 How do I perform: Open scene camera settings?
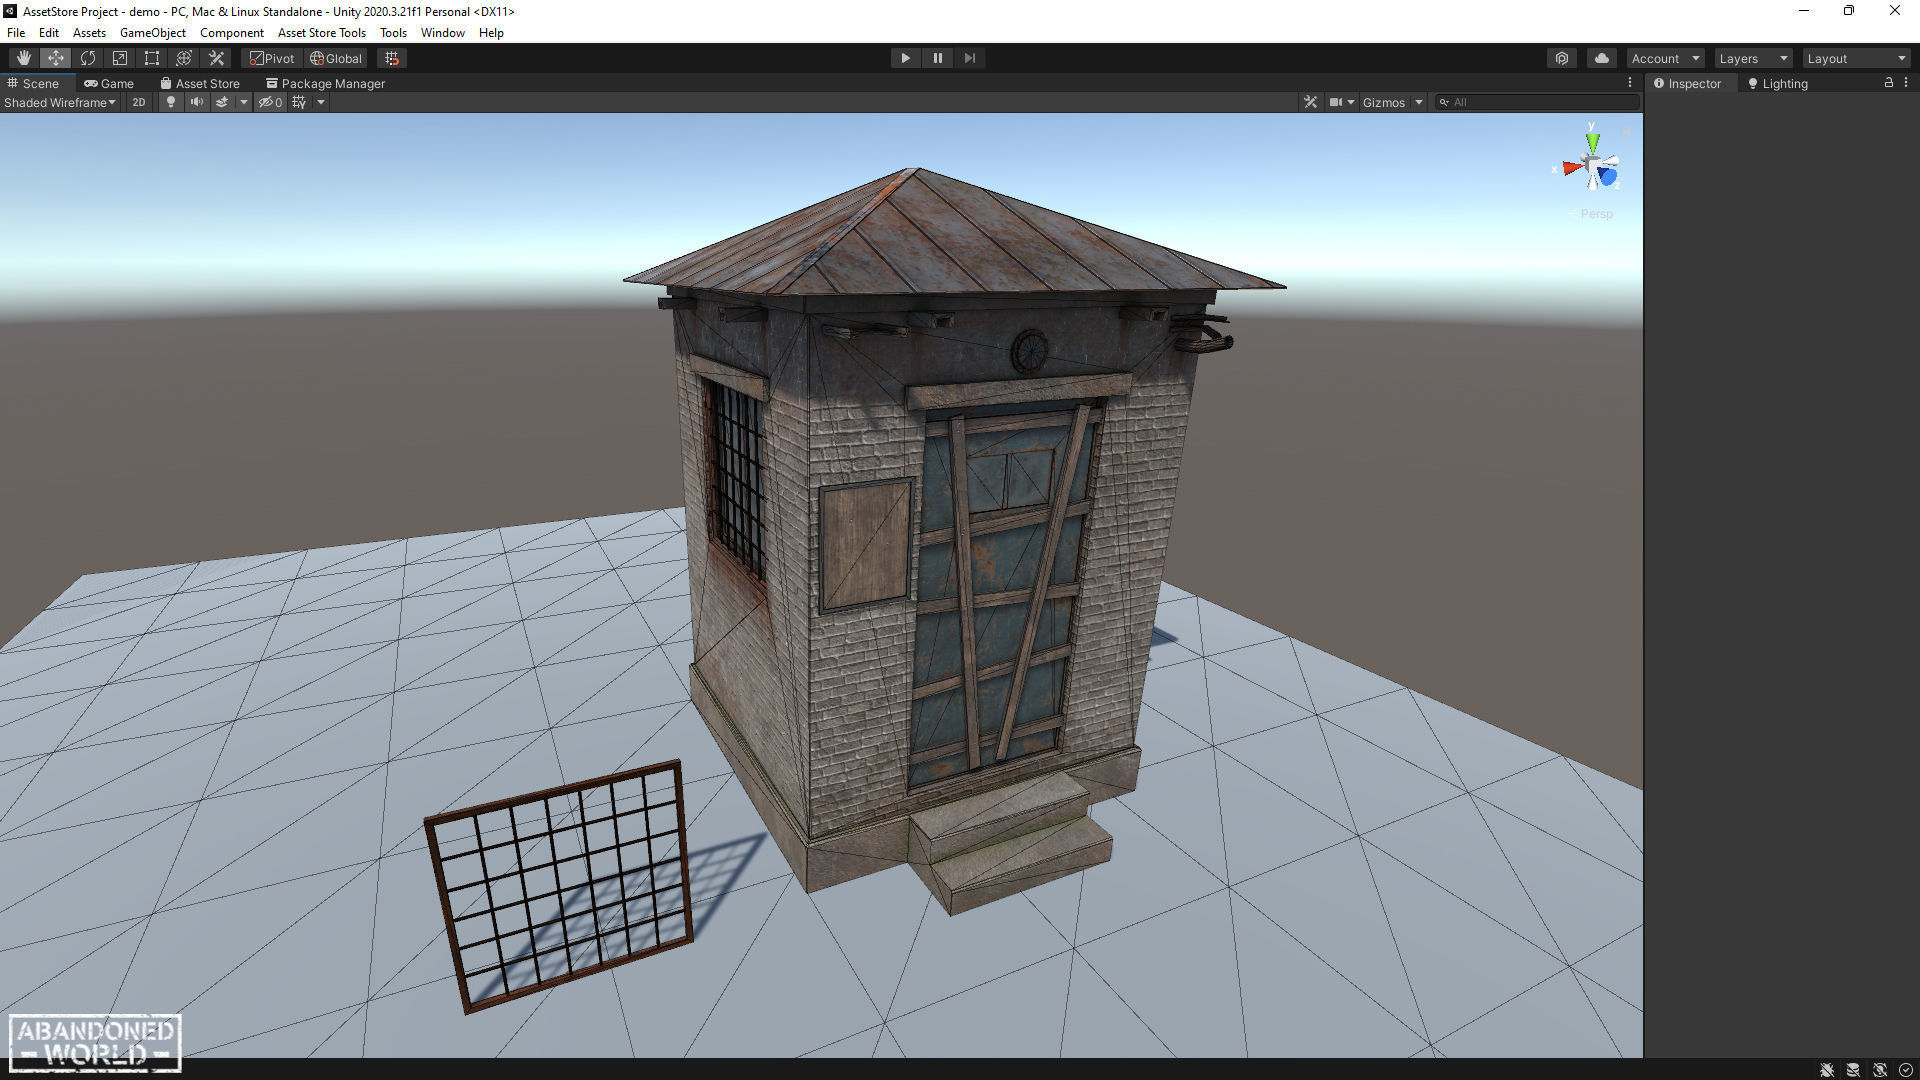coord(1341,102)
